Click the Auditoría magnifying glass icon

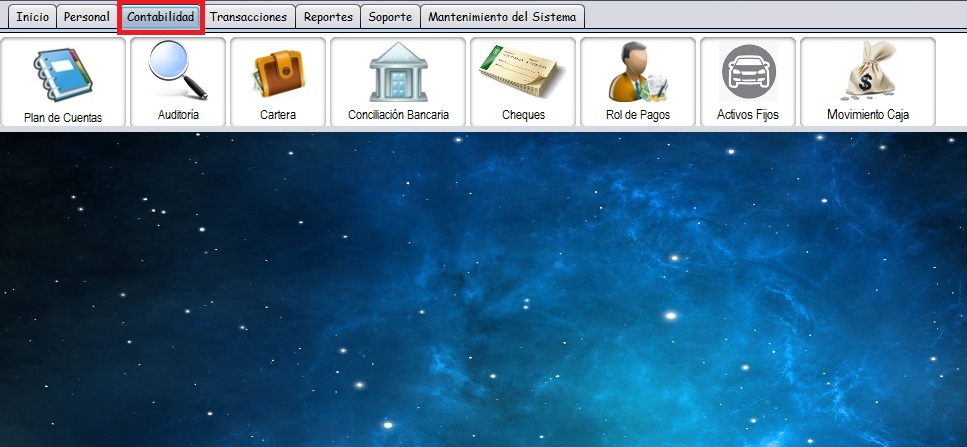click(x=179, y=70)
